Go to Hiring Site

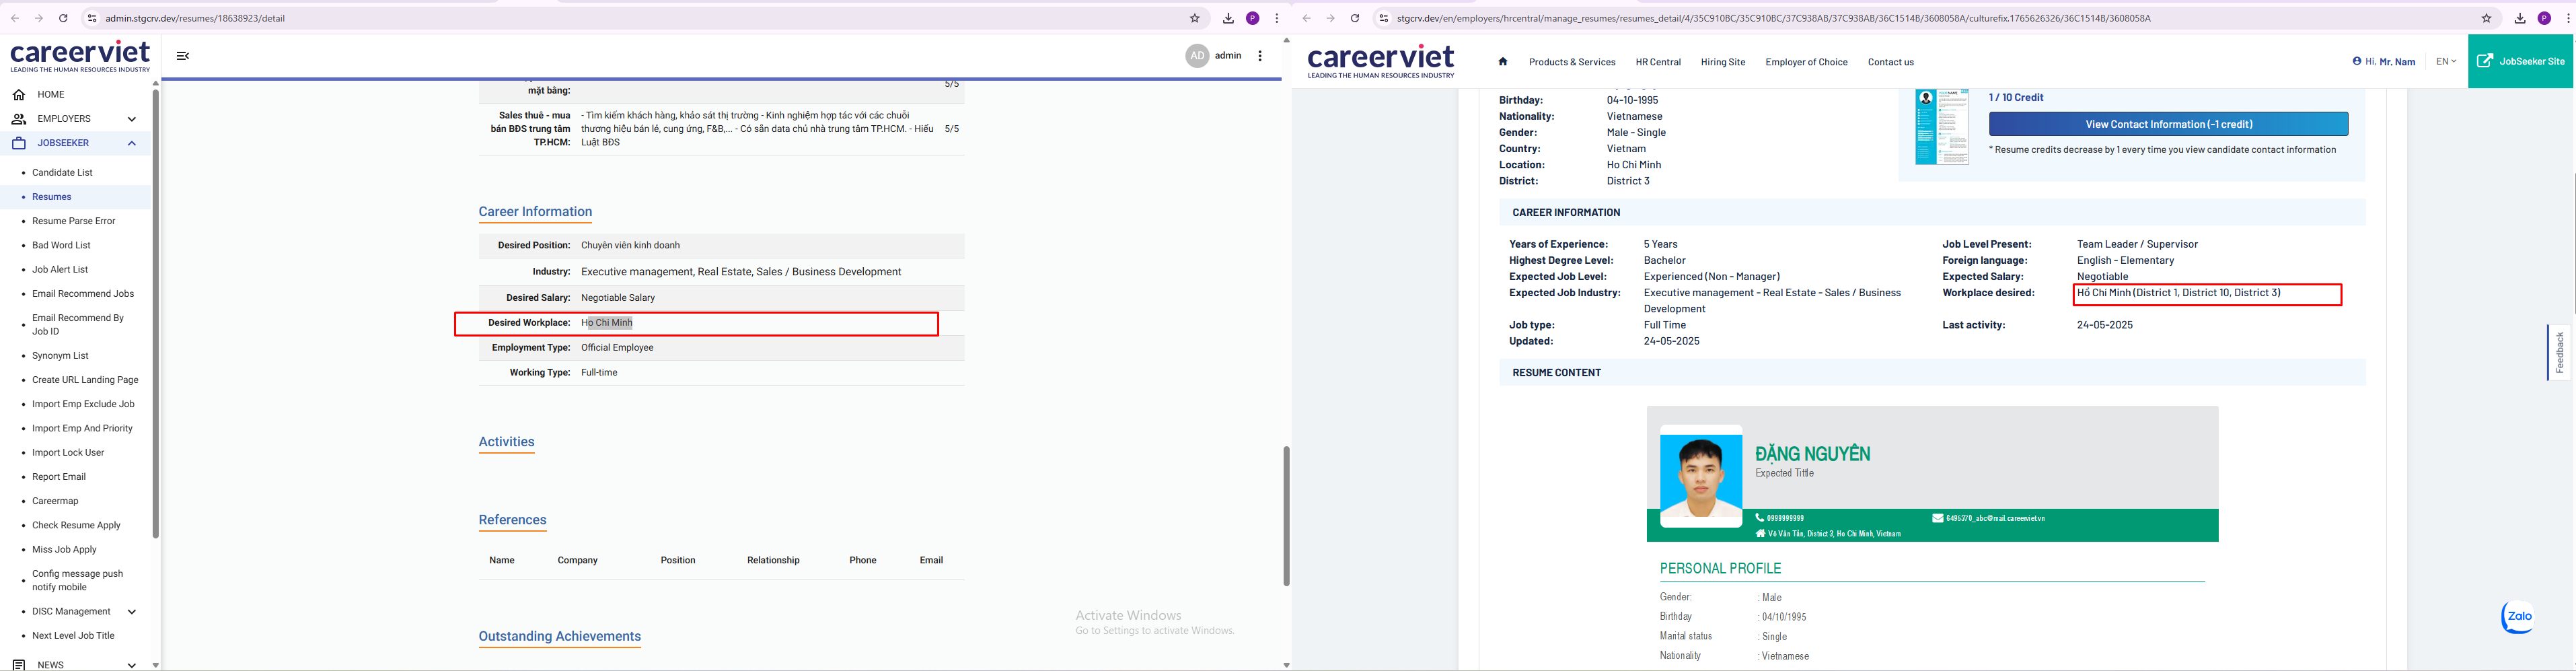click(1723, 62)
